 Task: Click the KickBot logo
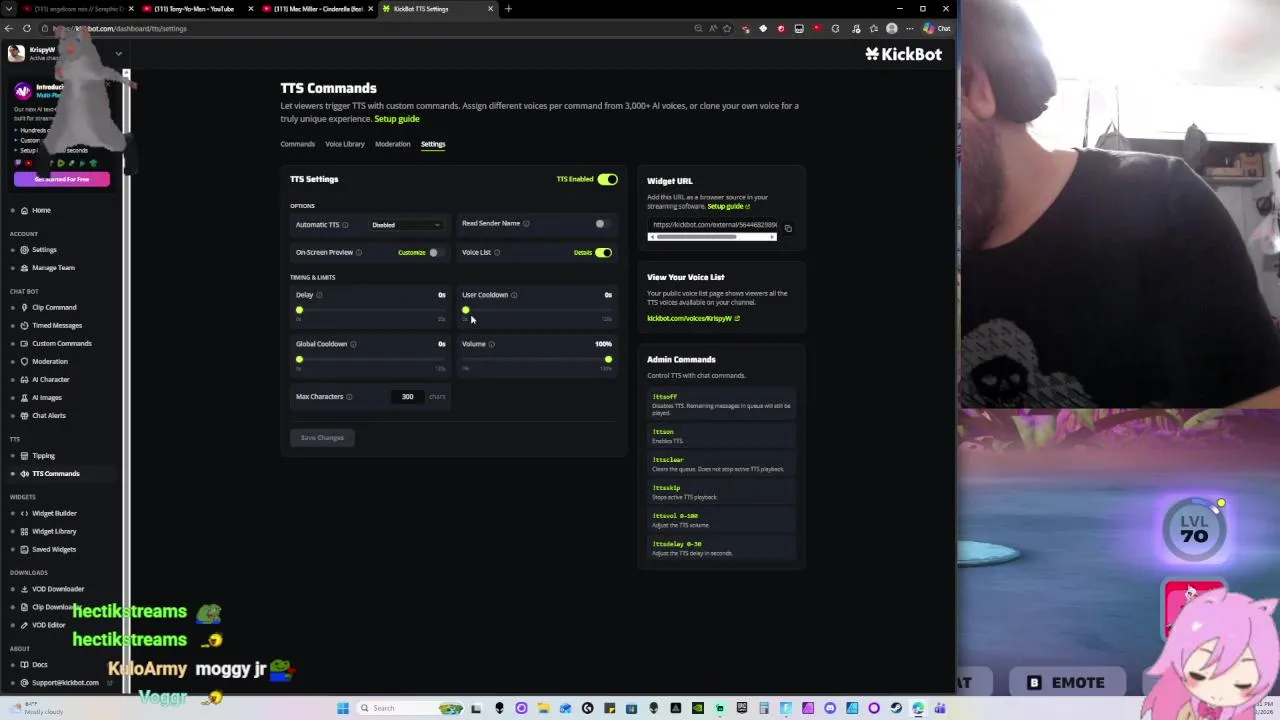coord(904,54)
